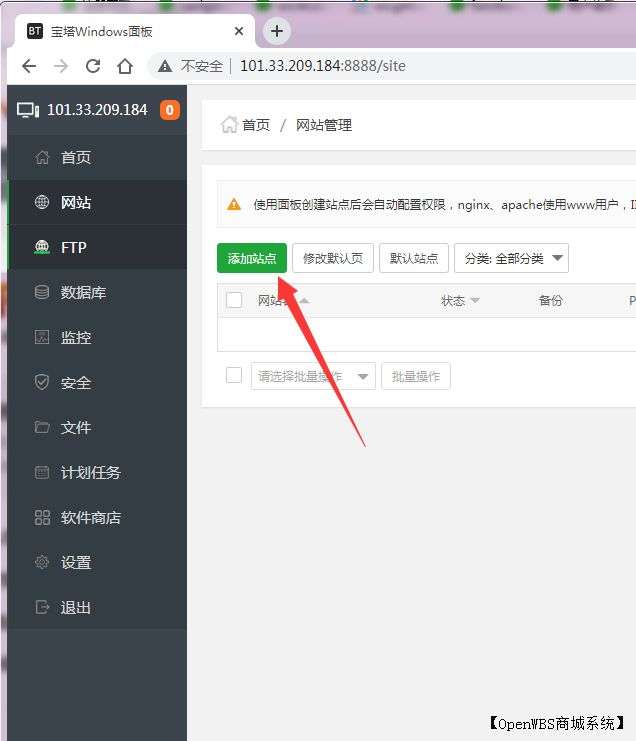Select 退出 in the sidebar menu
636x741 pixels.
[x=75, y=608]
